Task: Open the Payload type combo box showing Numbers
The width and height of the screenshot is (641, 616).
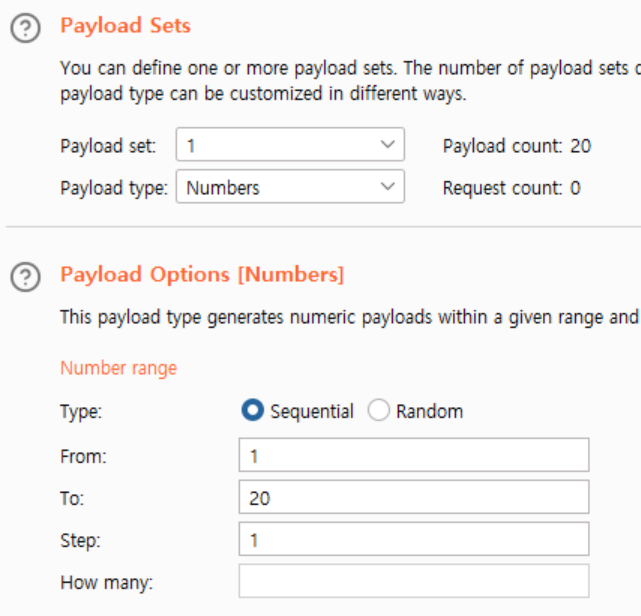Action: pos(280,187)
